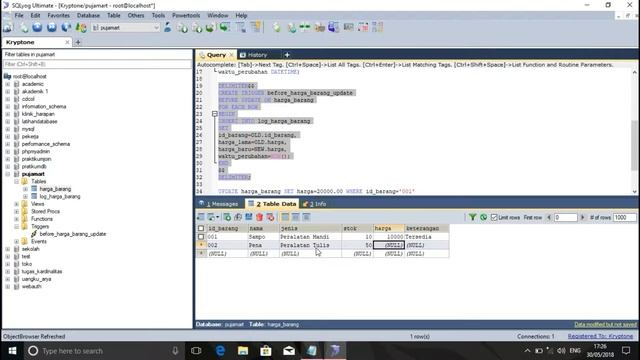Click the red delete selected rows icon
The width and height of the screenshot is (640, 360).
(x=260, y=217)
